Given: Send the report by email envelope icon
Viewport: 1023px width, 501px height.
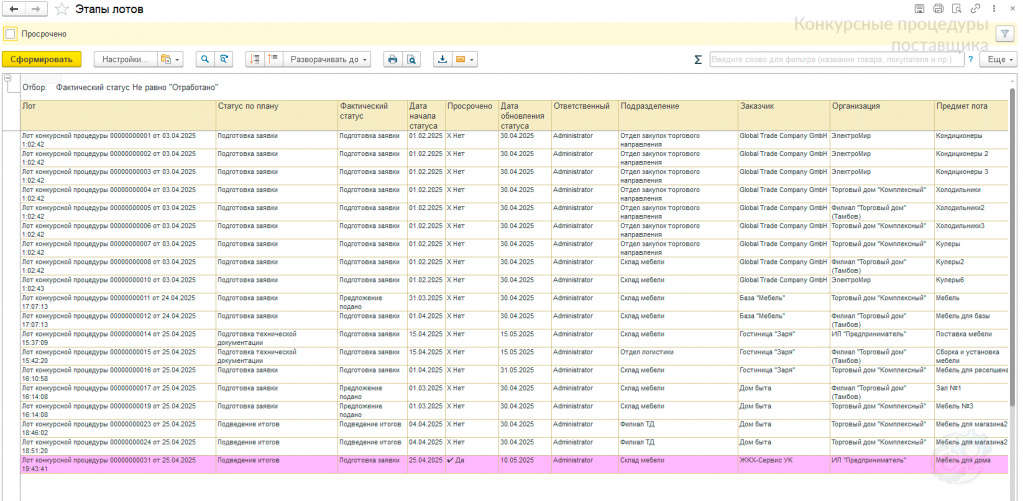Looking at the screenshot, I should pyautogui.click(x=460, y=59).
